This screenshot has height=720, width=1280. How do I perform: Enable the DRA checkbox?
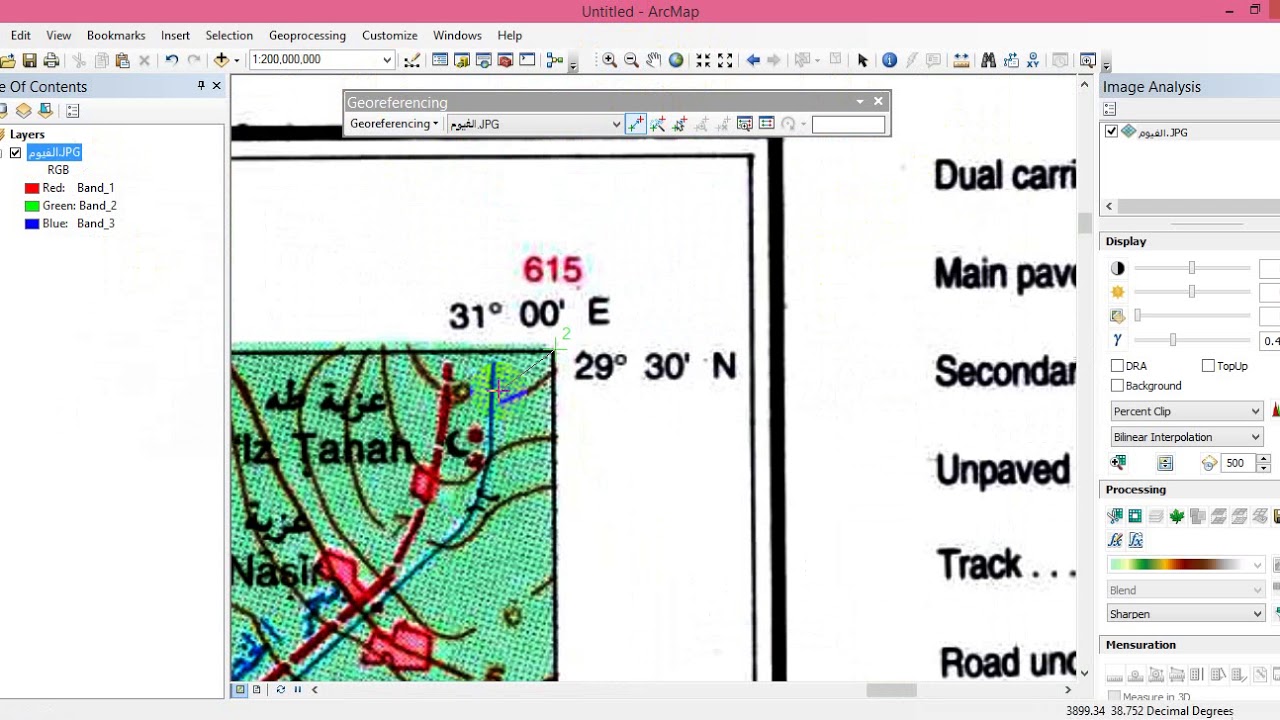pyautogui.click(x=1117, y=366)
